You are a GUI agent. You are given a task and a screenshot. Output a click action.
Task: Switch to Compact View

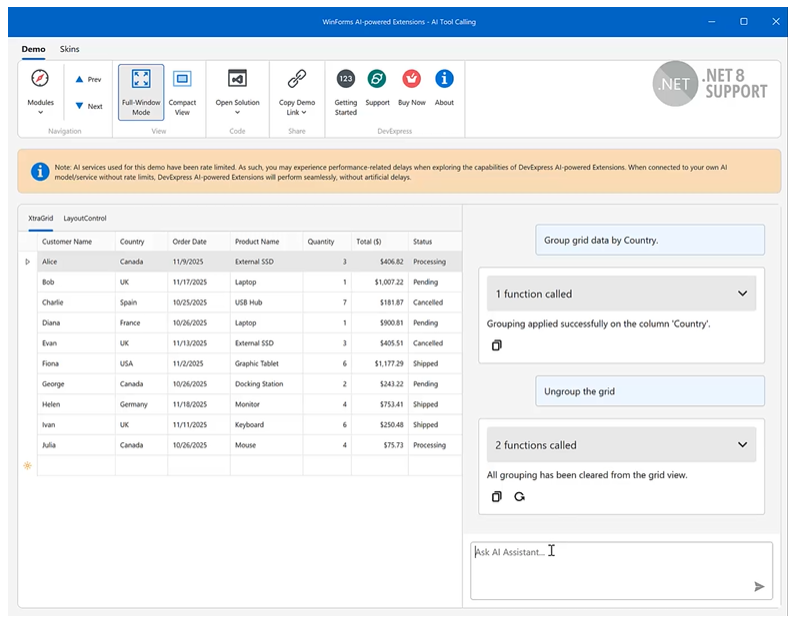point(182,92)
